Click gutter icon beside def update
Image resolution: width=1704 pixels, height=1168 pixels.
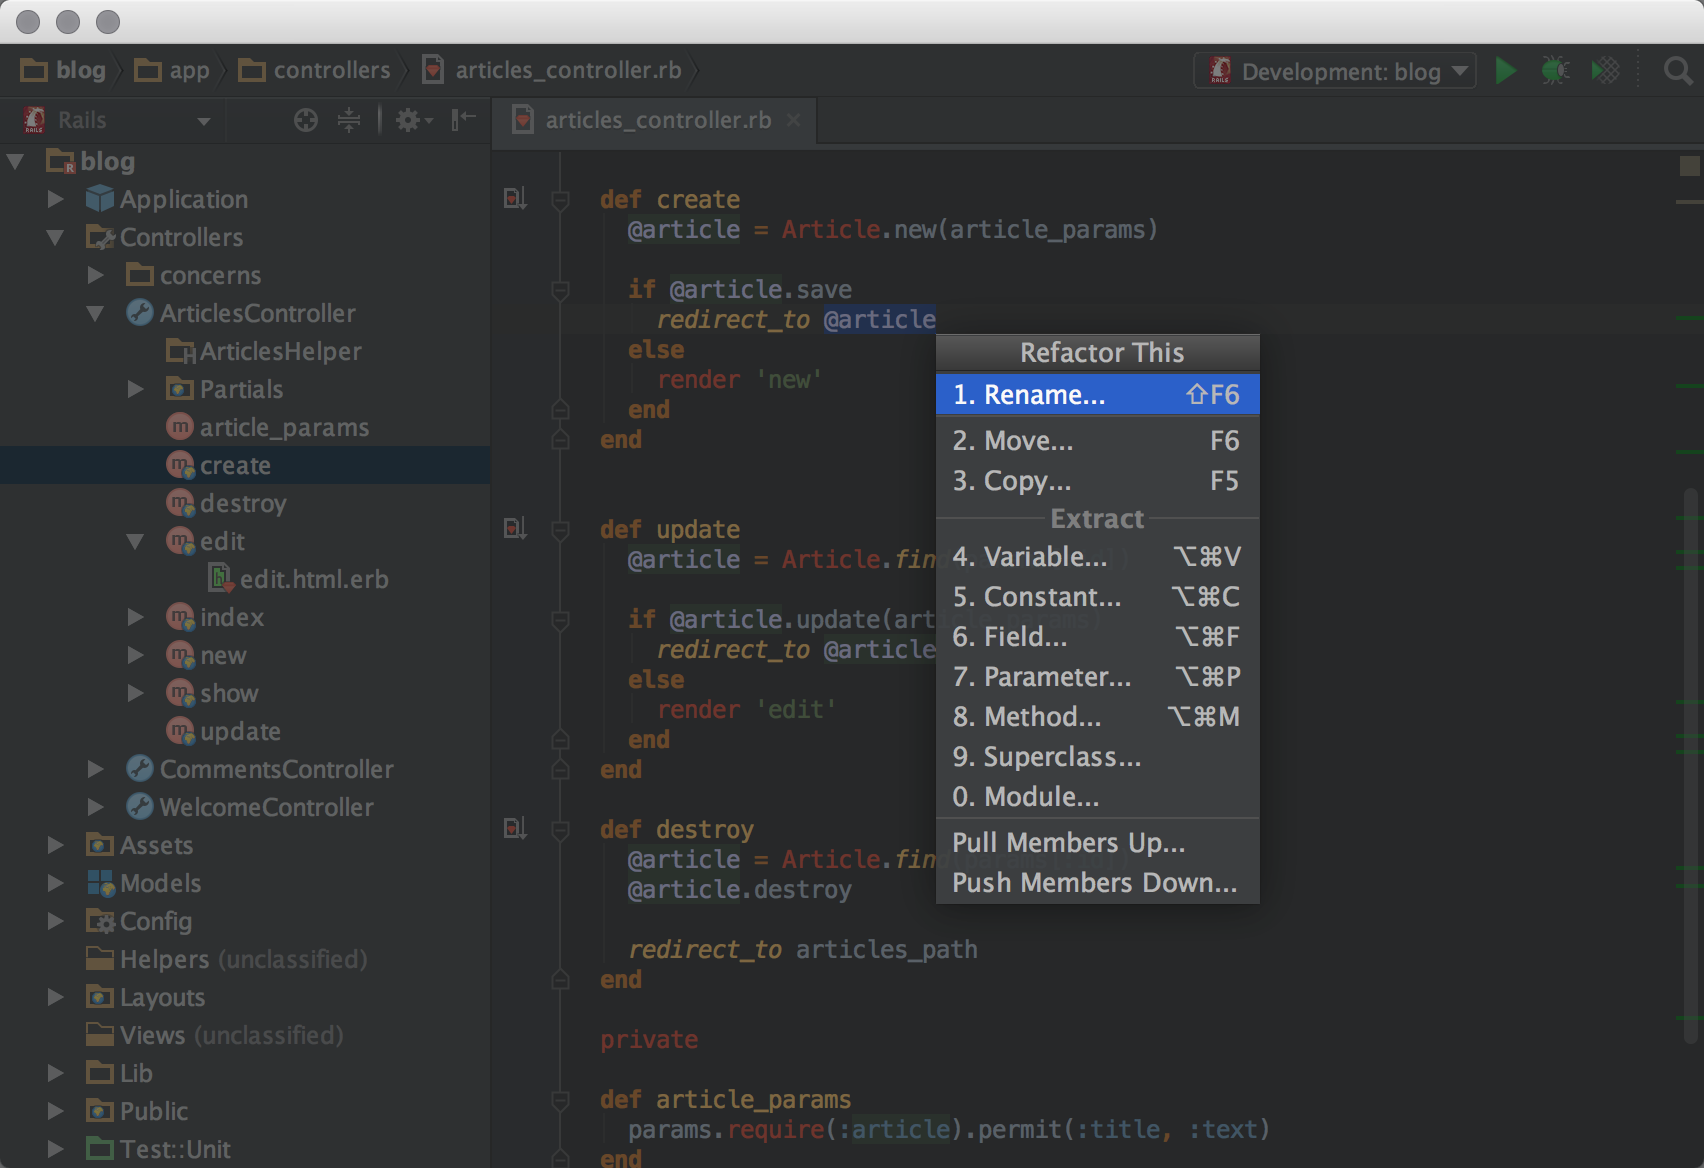tap(515, 528)
